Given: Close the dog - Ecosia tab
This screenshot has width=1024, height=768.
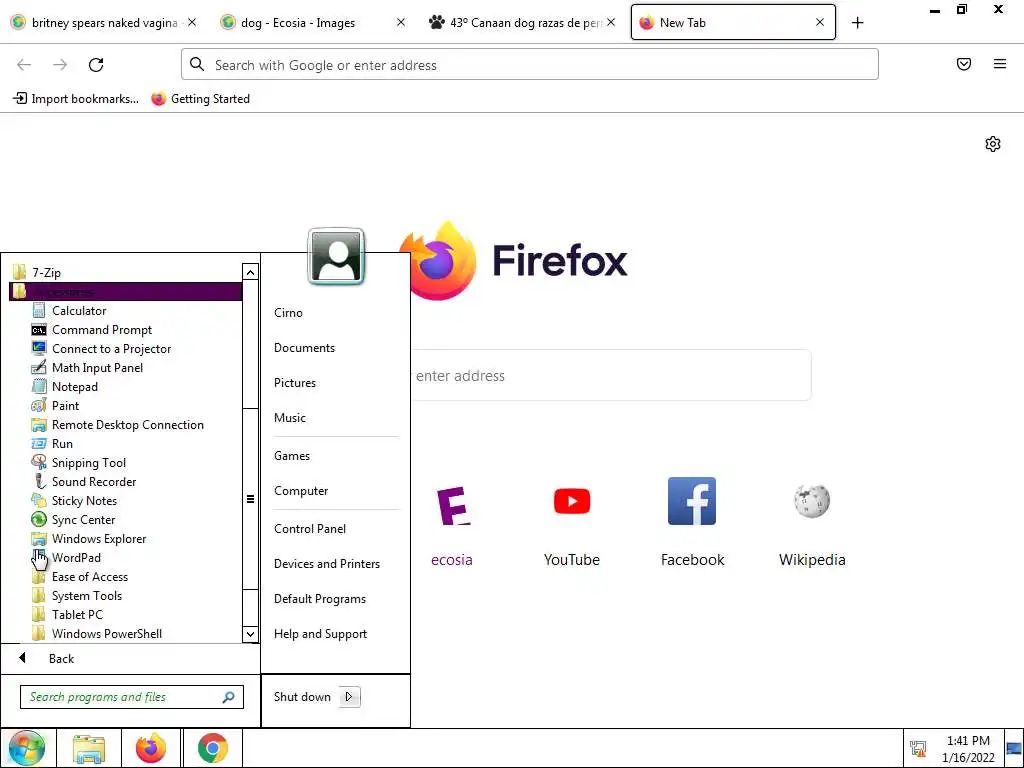Looking at the screenshot, I should (401, 22).
